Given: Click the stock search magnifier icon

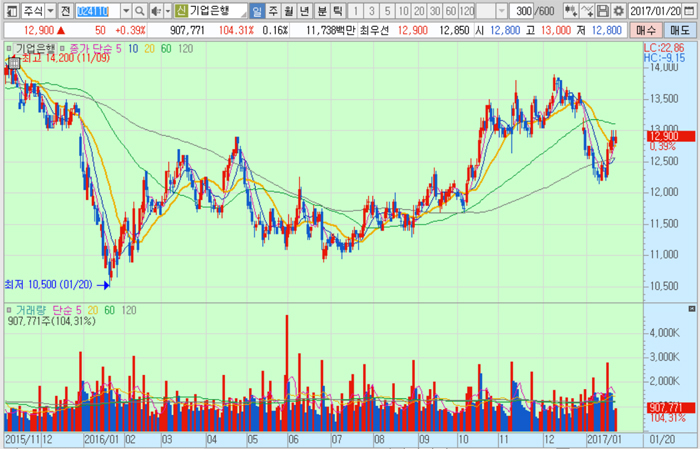Looking at the screenshot, I should 139,10.
